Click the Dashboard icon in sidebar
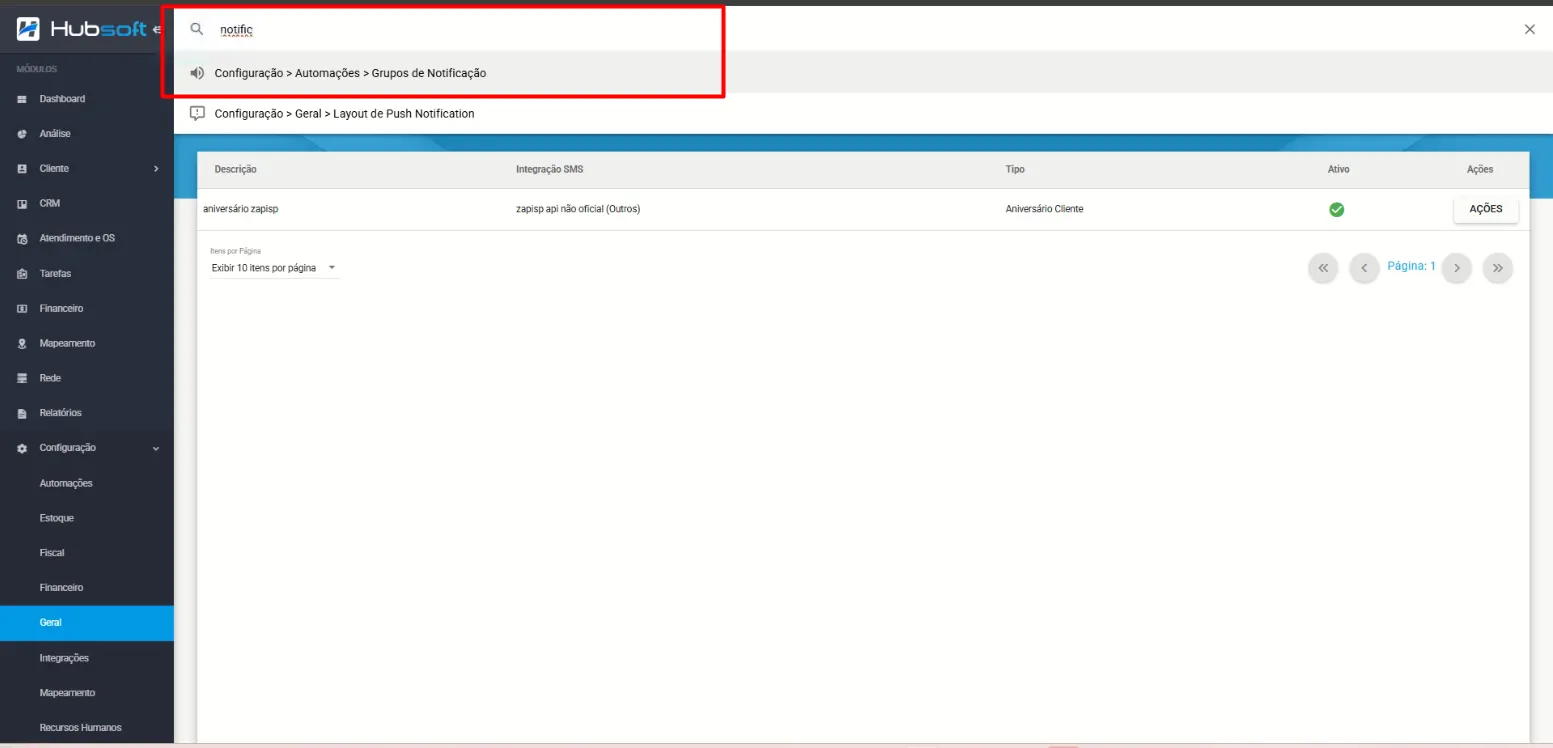1553x748 pixels. click(22, 99)
